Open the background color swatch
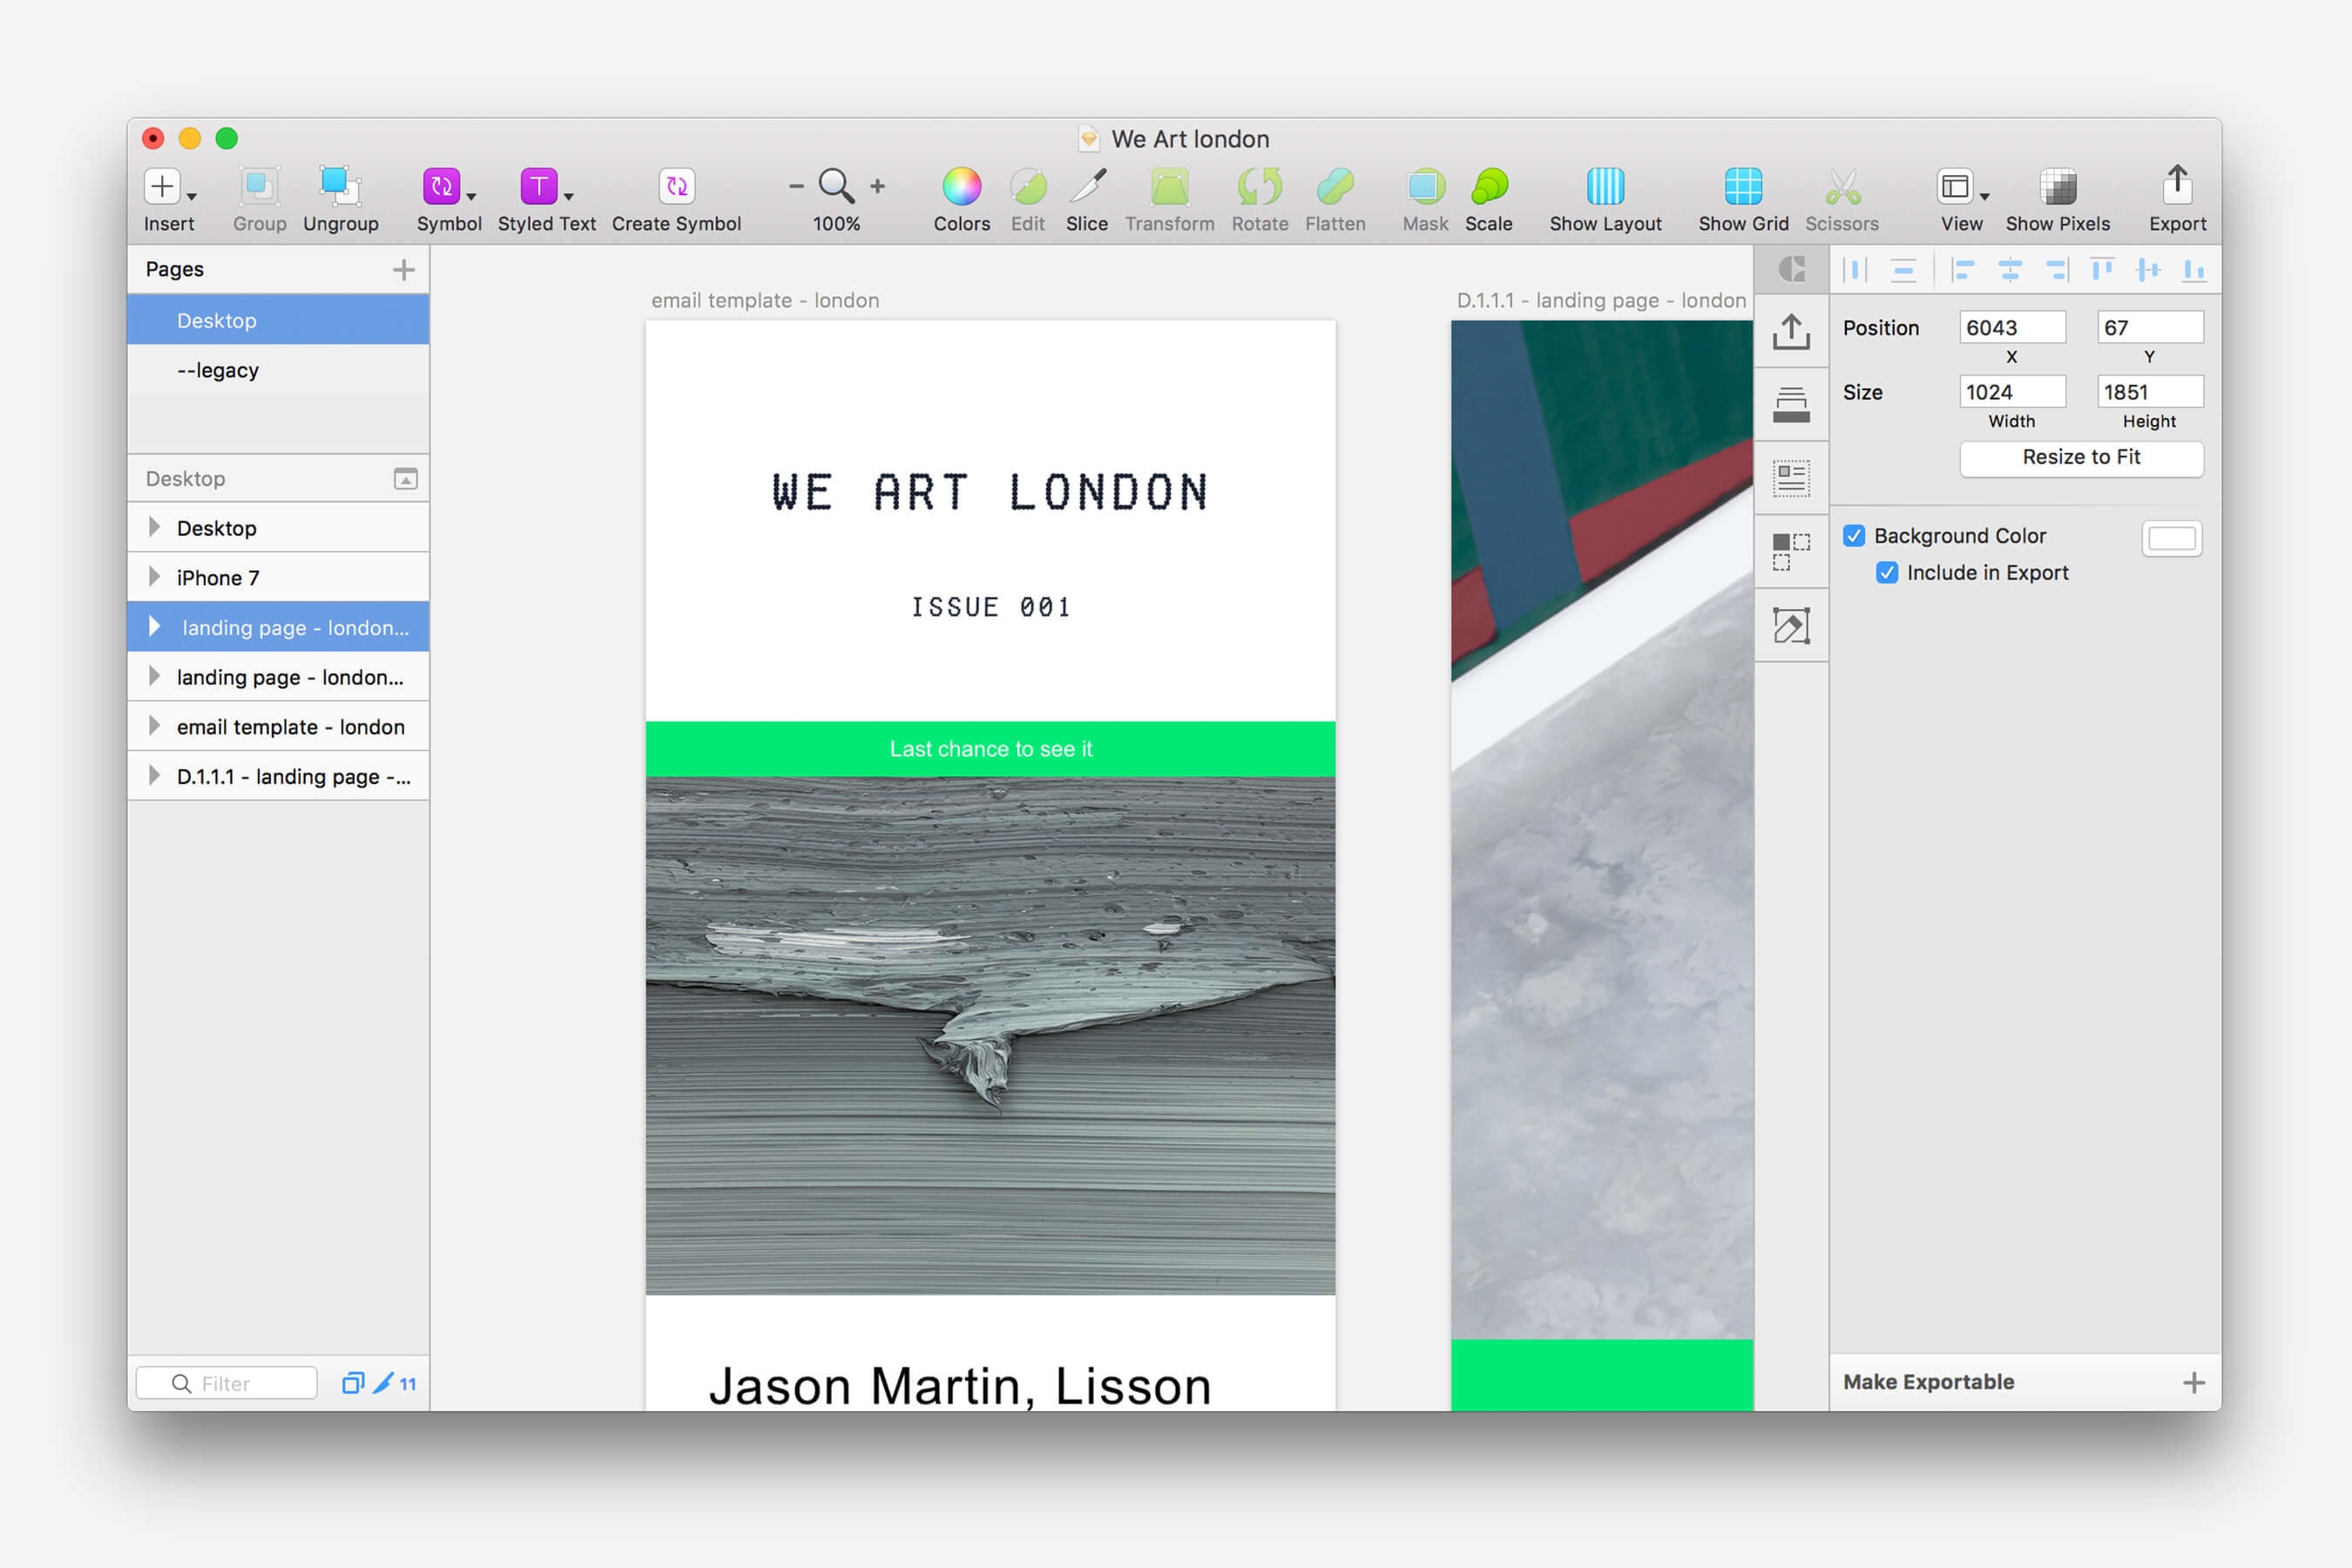This screenshot has height=1568, width=2352. pyautogui.click(x=2171, y=539)
